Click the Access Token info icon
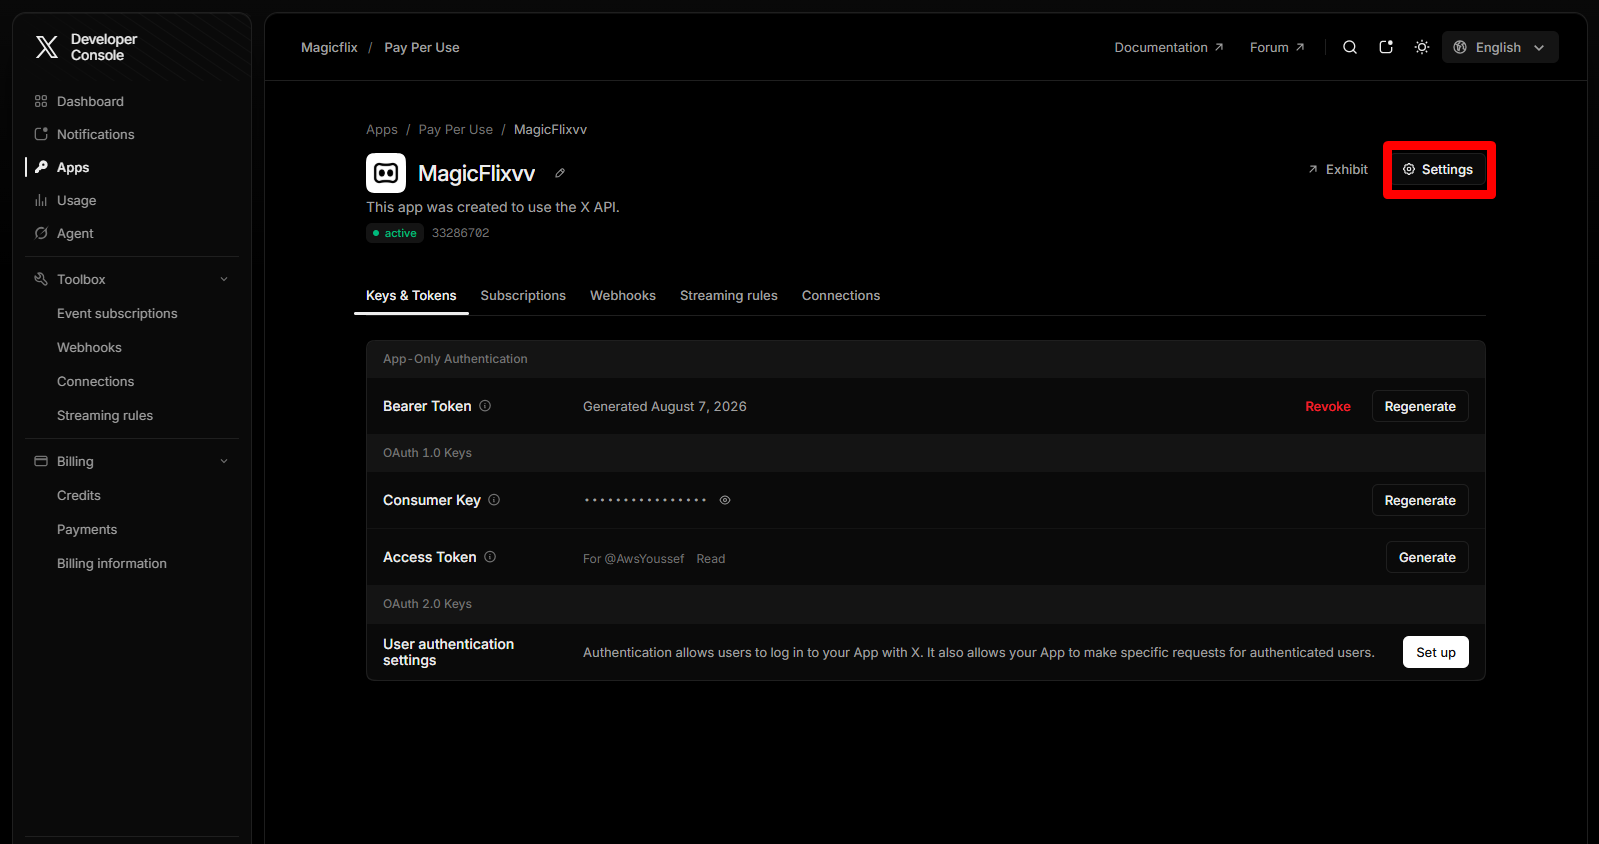This screenshot has width=1599, height=844. pyautogui.click(x=490, y=557)
